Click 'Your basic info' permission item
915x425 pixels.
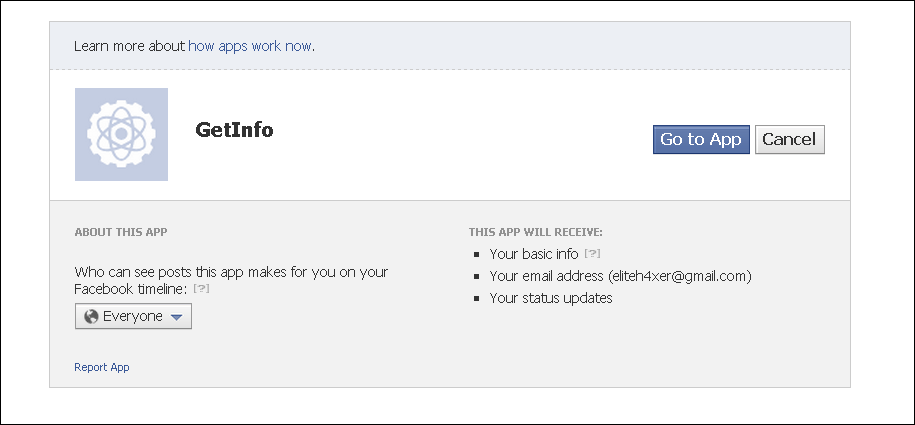(534, 254)
